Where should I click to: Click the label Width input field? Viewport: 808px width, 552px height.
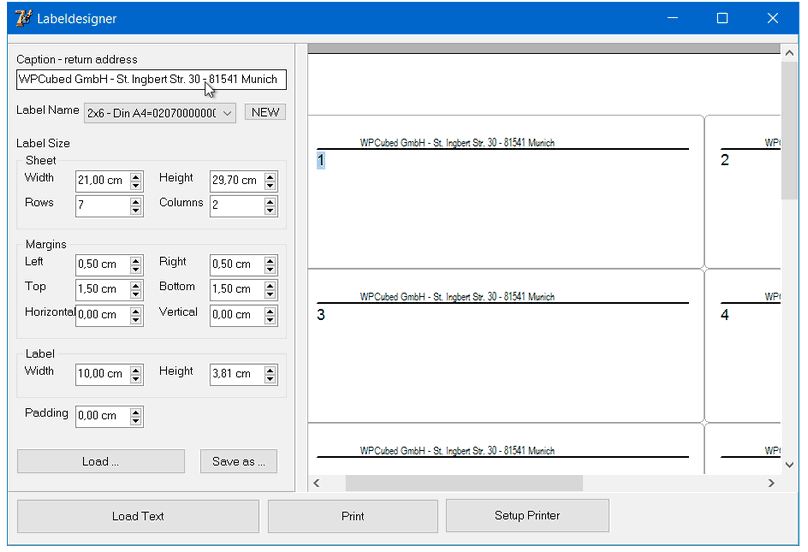coord(101,374)
